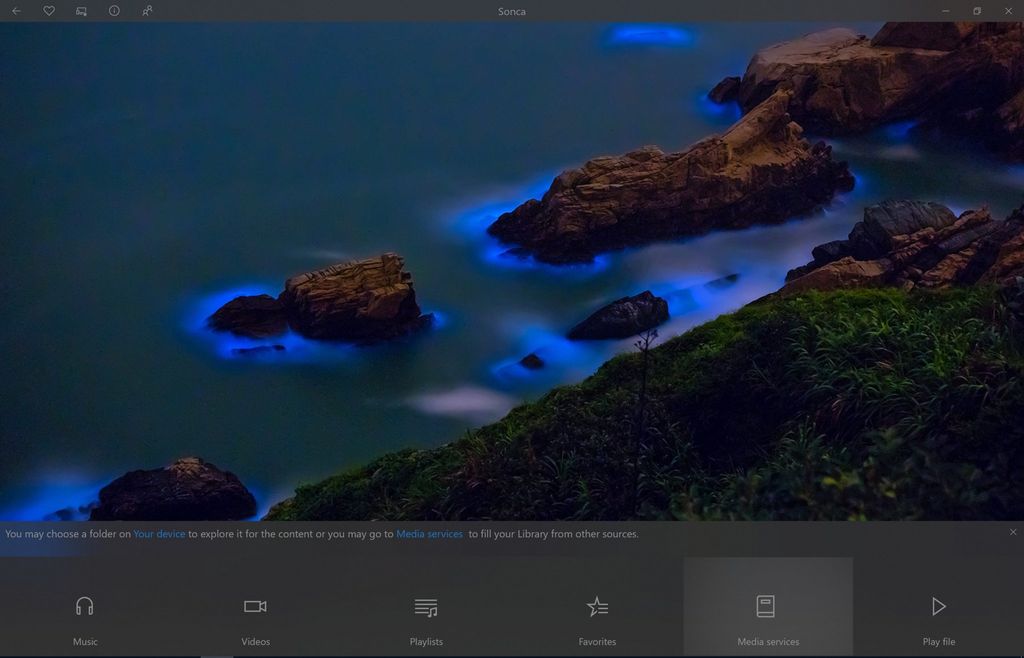Image resolution: width=1024 pixels, height=658 pixels.
Task: Open the Media services book icon
Action: pyautogui.click(x=767, y=605)
